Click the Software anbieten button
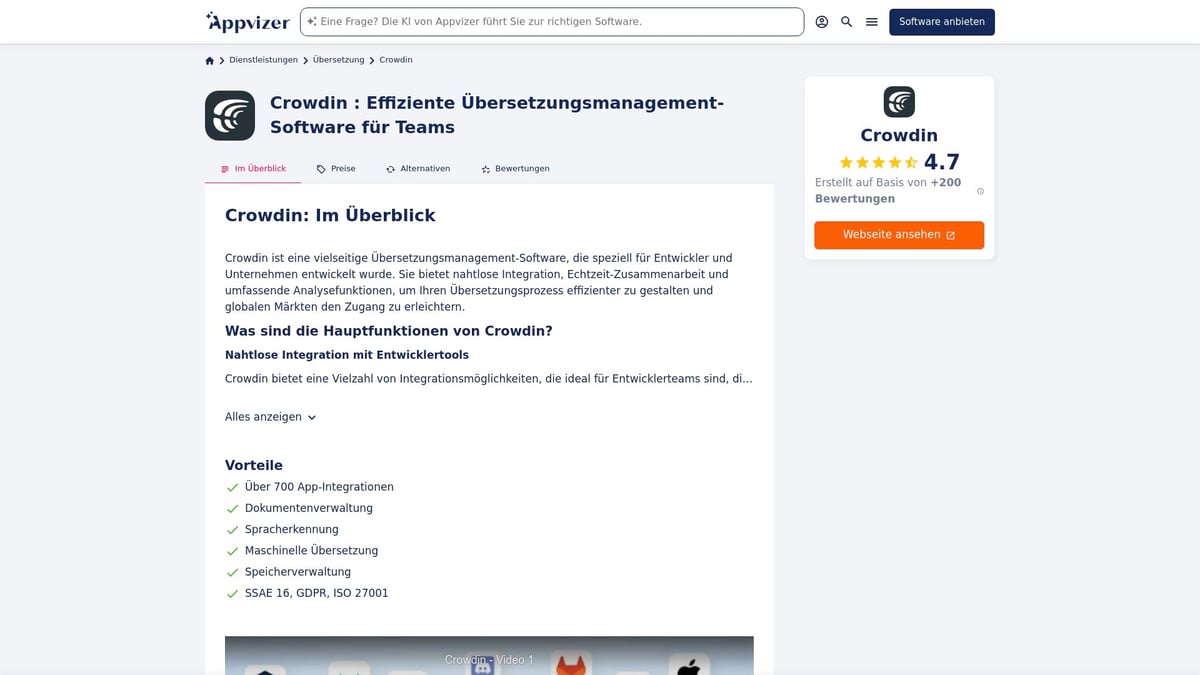 click(x=942, y=22)
